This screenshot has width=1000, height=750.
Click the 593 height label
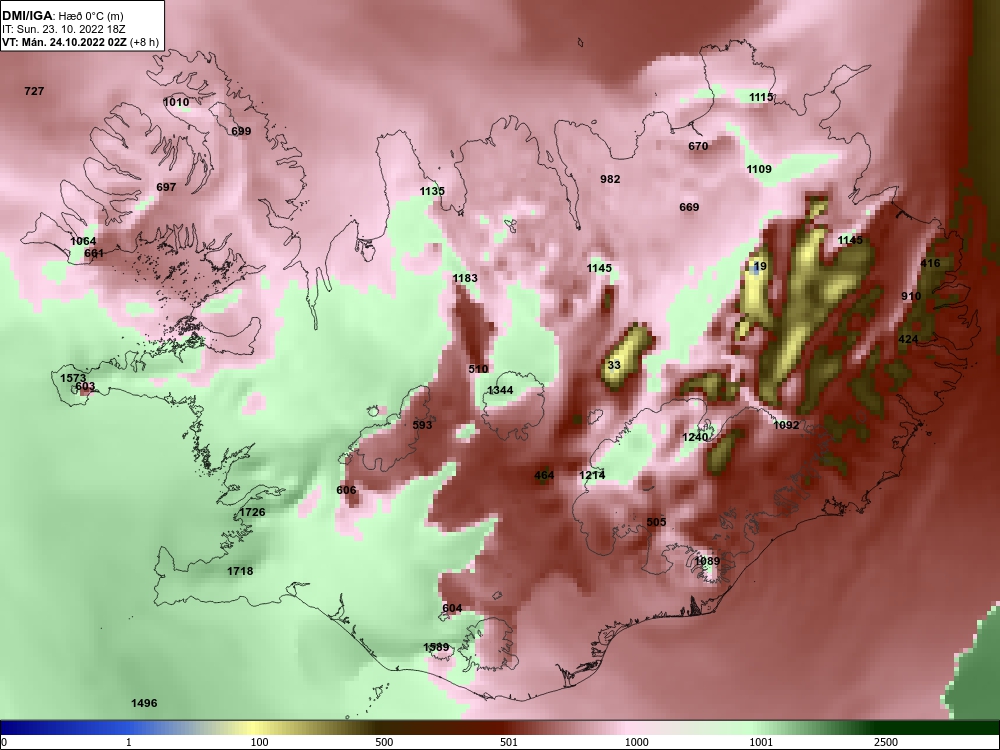(x=422, y=425)
